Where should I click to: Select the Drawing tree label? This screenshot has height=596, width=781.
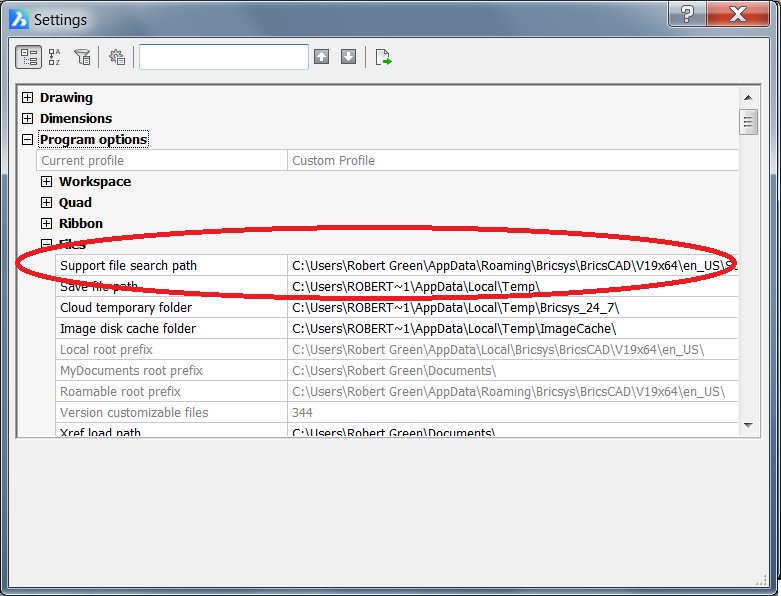click(66, 98)
